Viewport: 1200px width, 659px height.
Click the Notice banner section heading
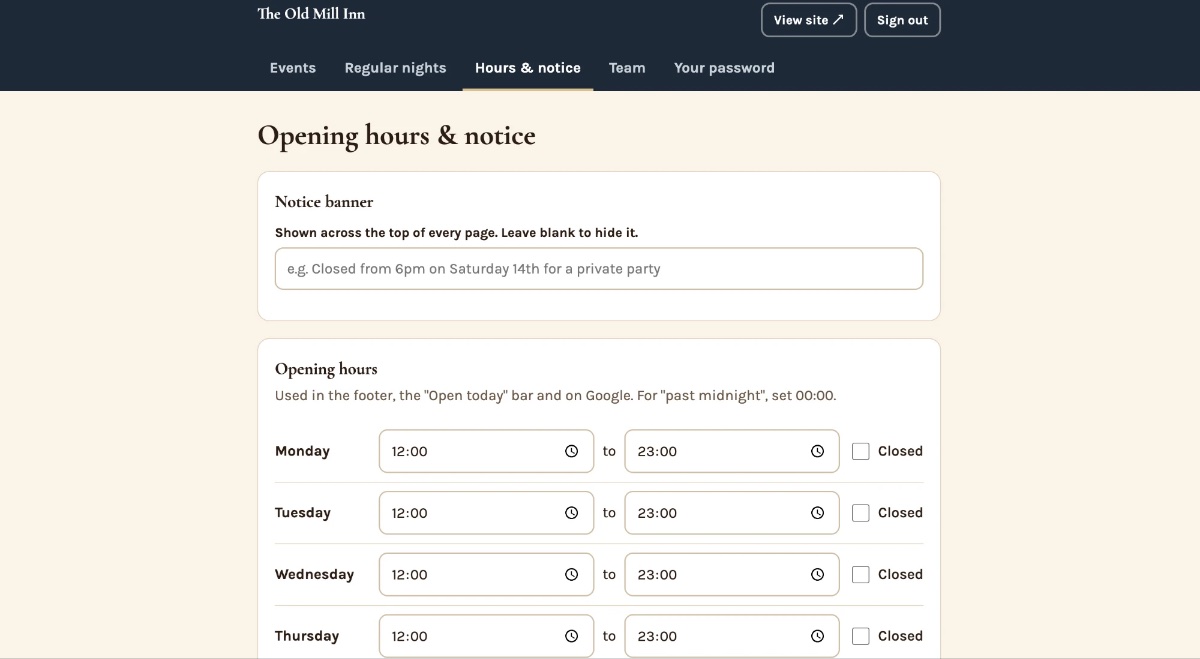pyautogui.click(x=324, y=202)
